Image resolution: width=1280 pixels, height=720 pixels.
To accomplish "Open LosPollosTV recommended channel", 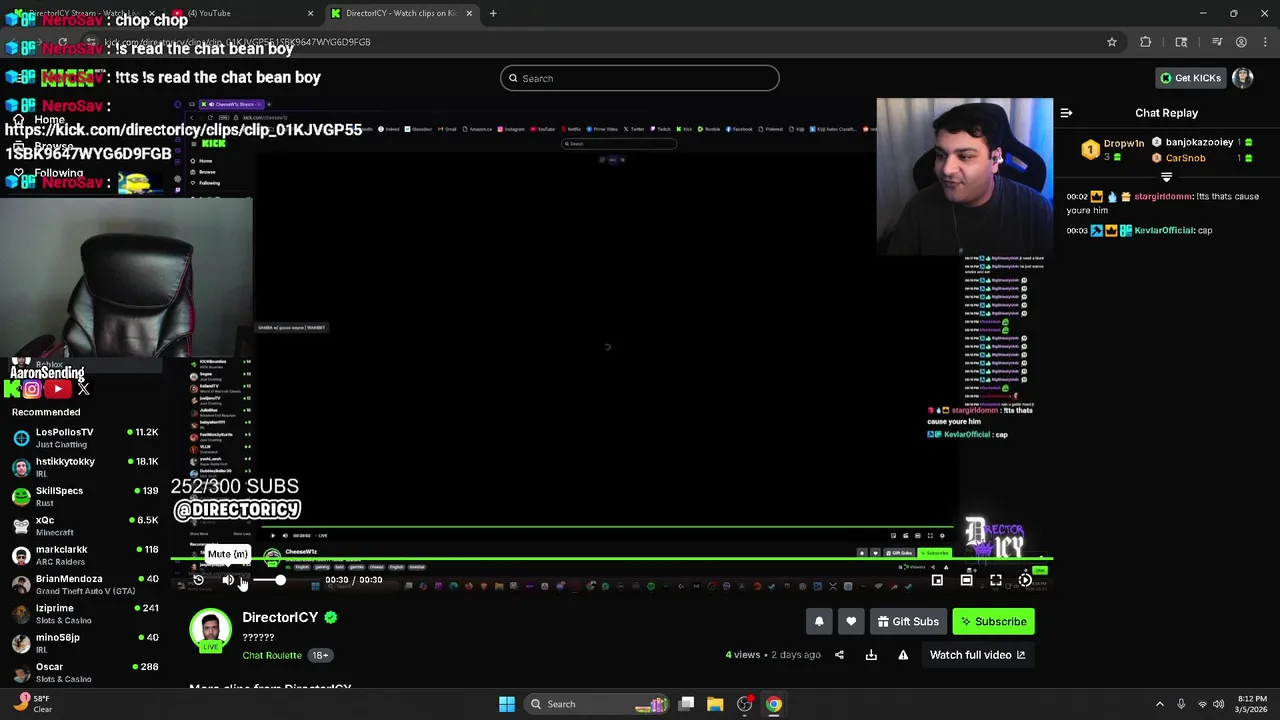I will [85, 438].
